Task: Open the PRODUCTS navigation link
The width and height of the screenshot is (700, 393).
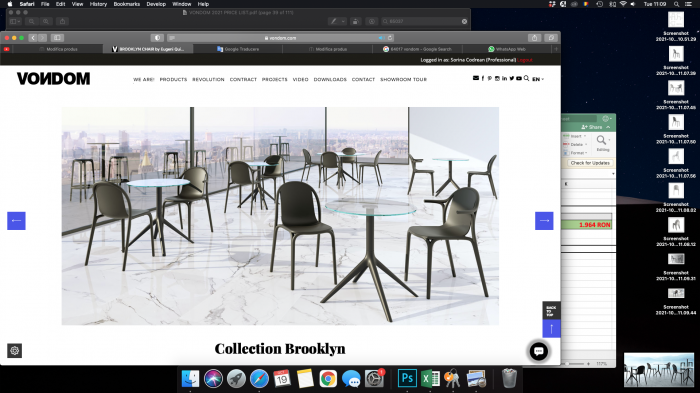Action: click(173, 79)
